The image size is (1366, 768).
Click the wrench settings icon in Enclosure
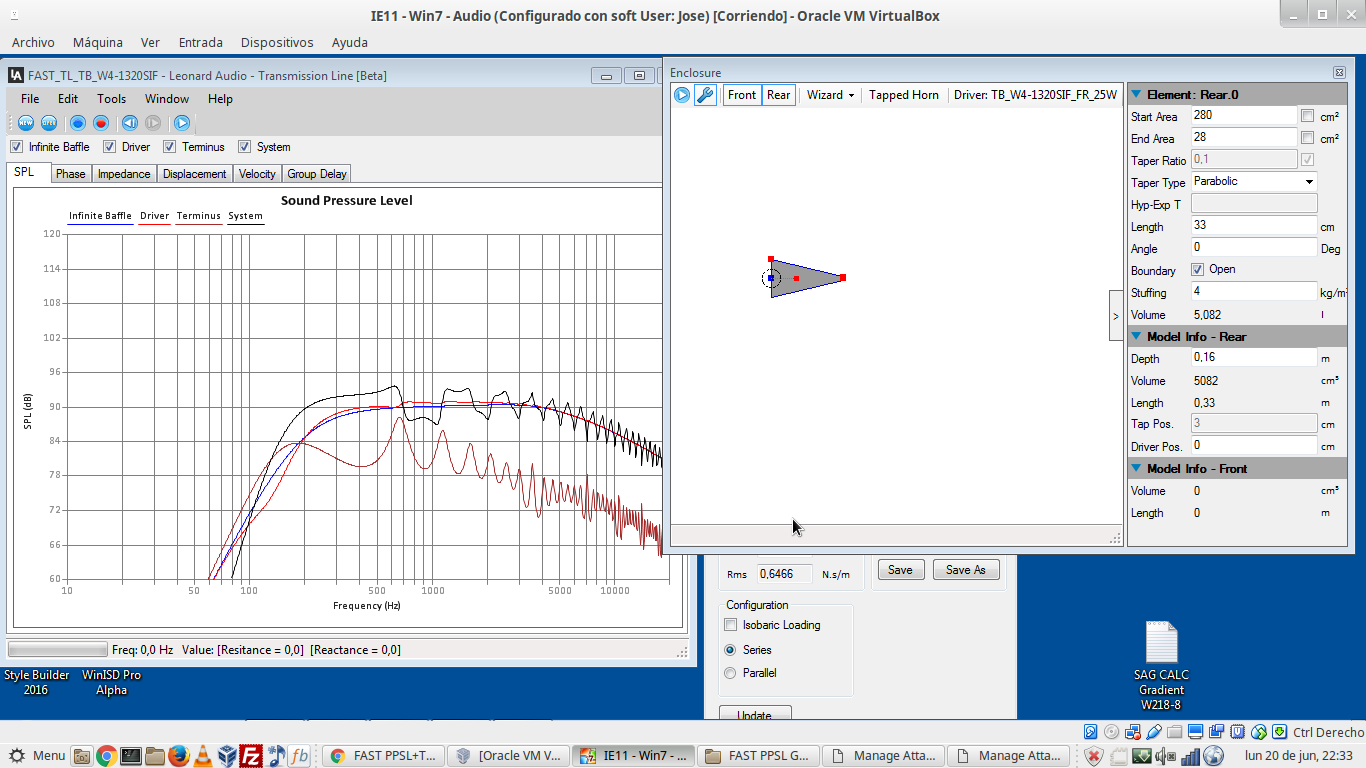[705, 95]
